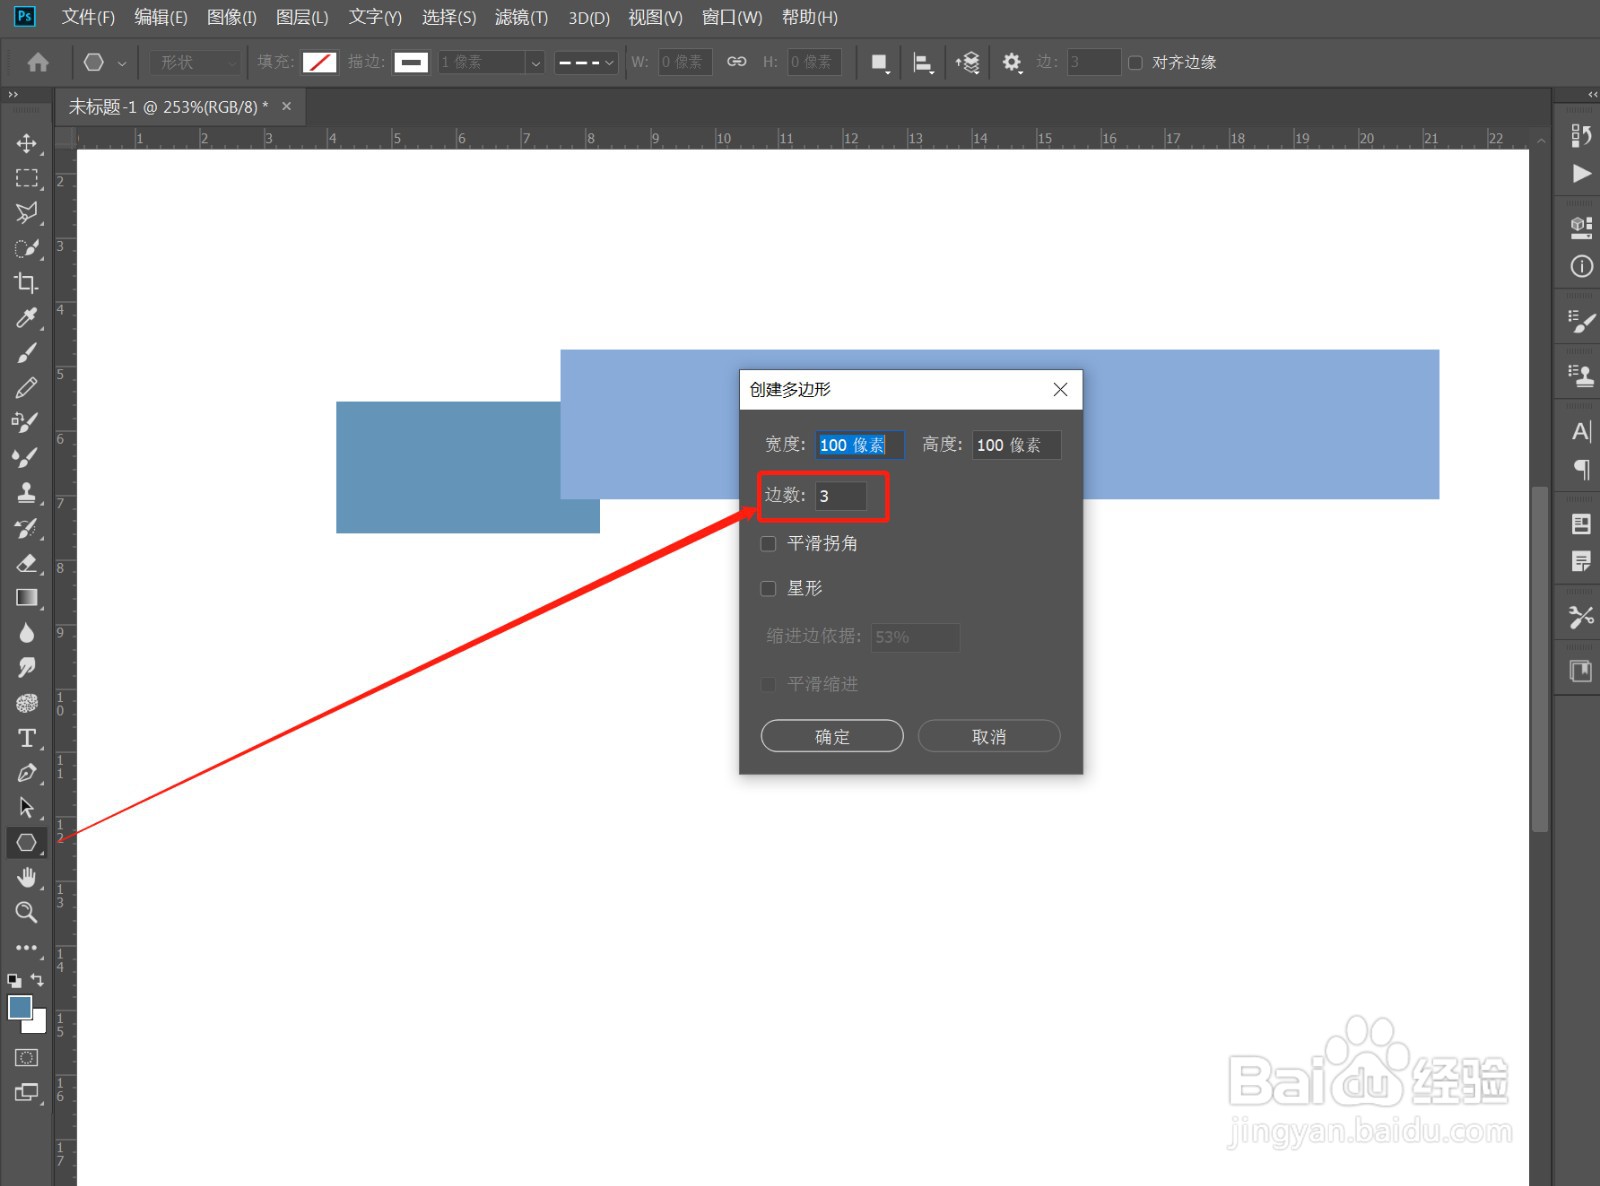Select the Horizontal Type tool

26,738
